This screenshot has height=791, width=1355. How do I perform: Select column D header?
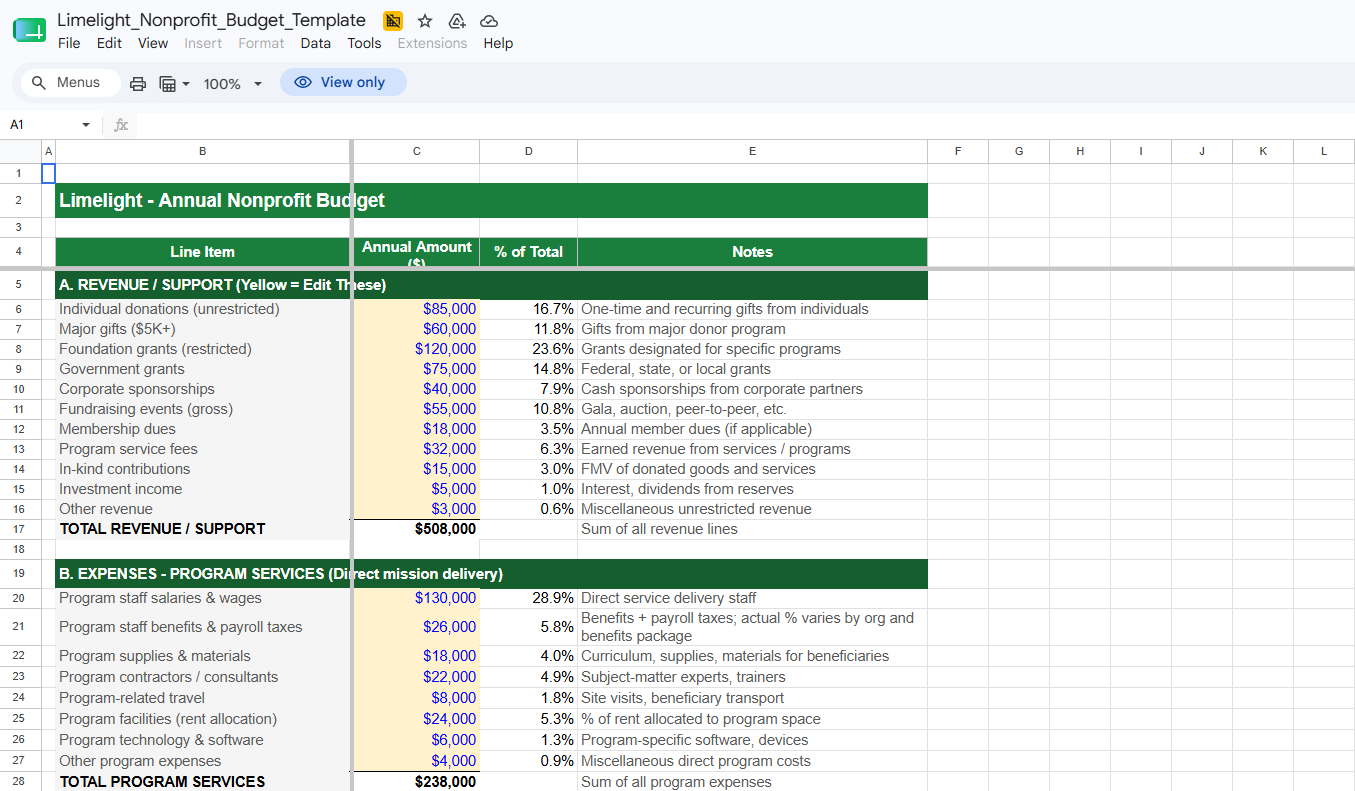point(528,151)
